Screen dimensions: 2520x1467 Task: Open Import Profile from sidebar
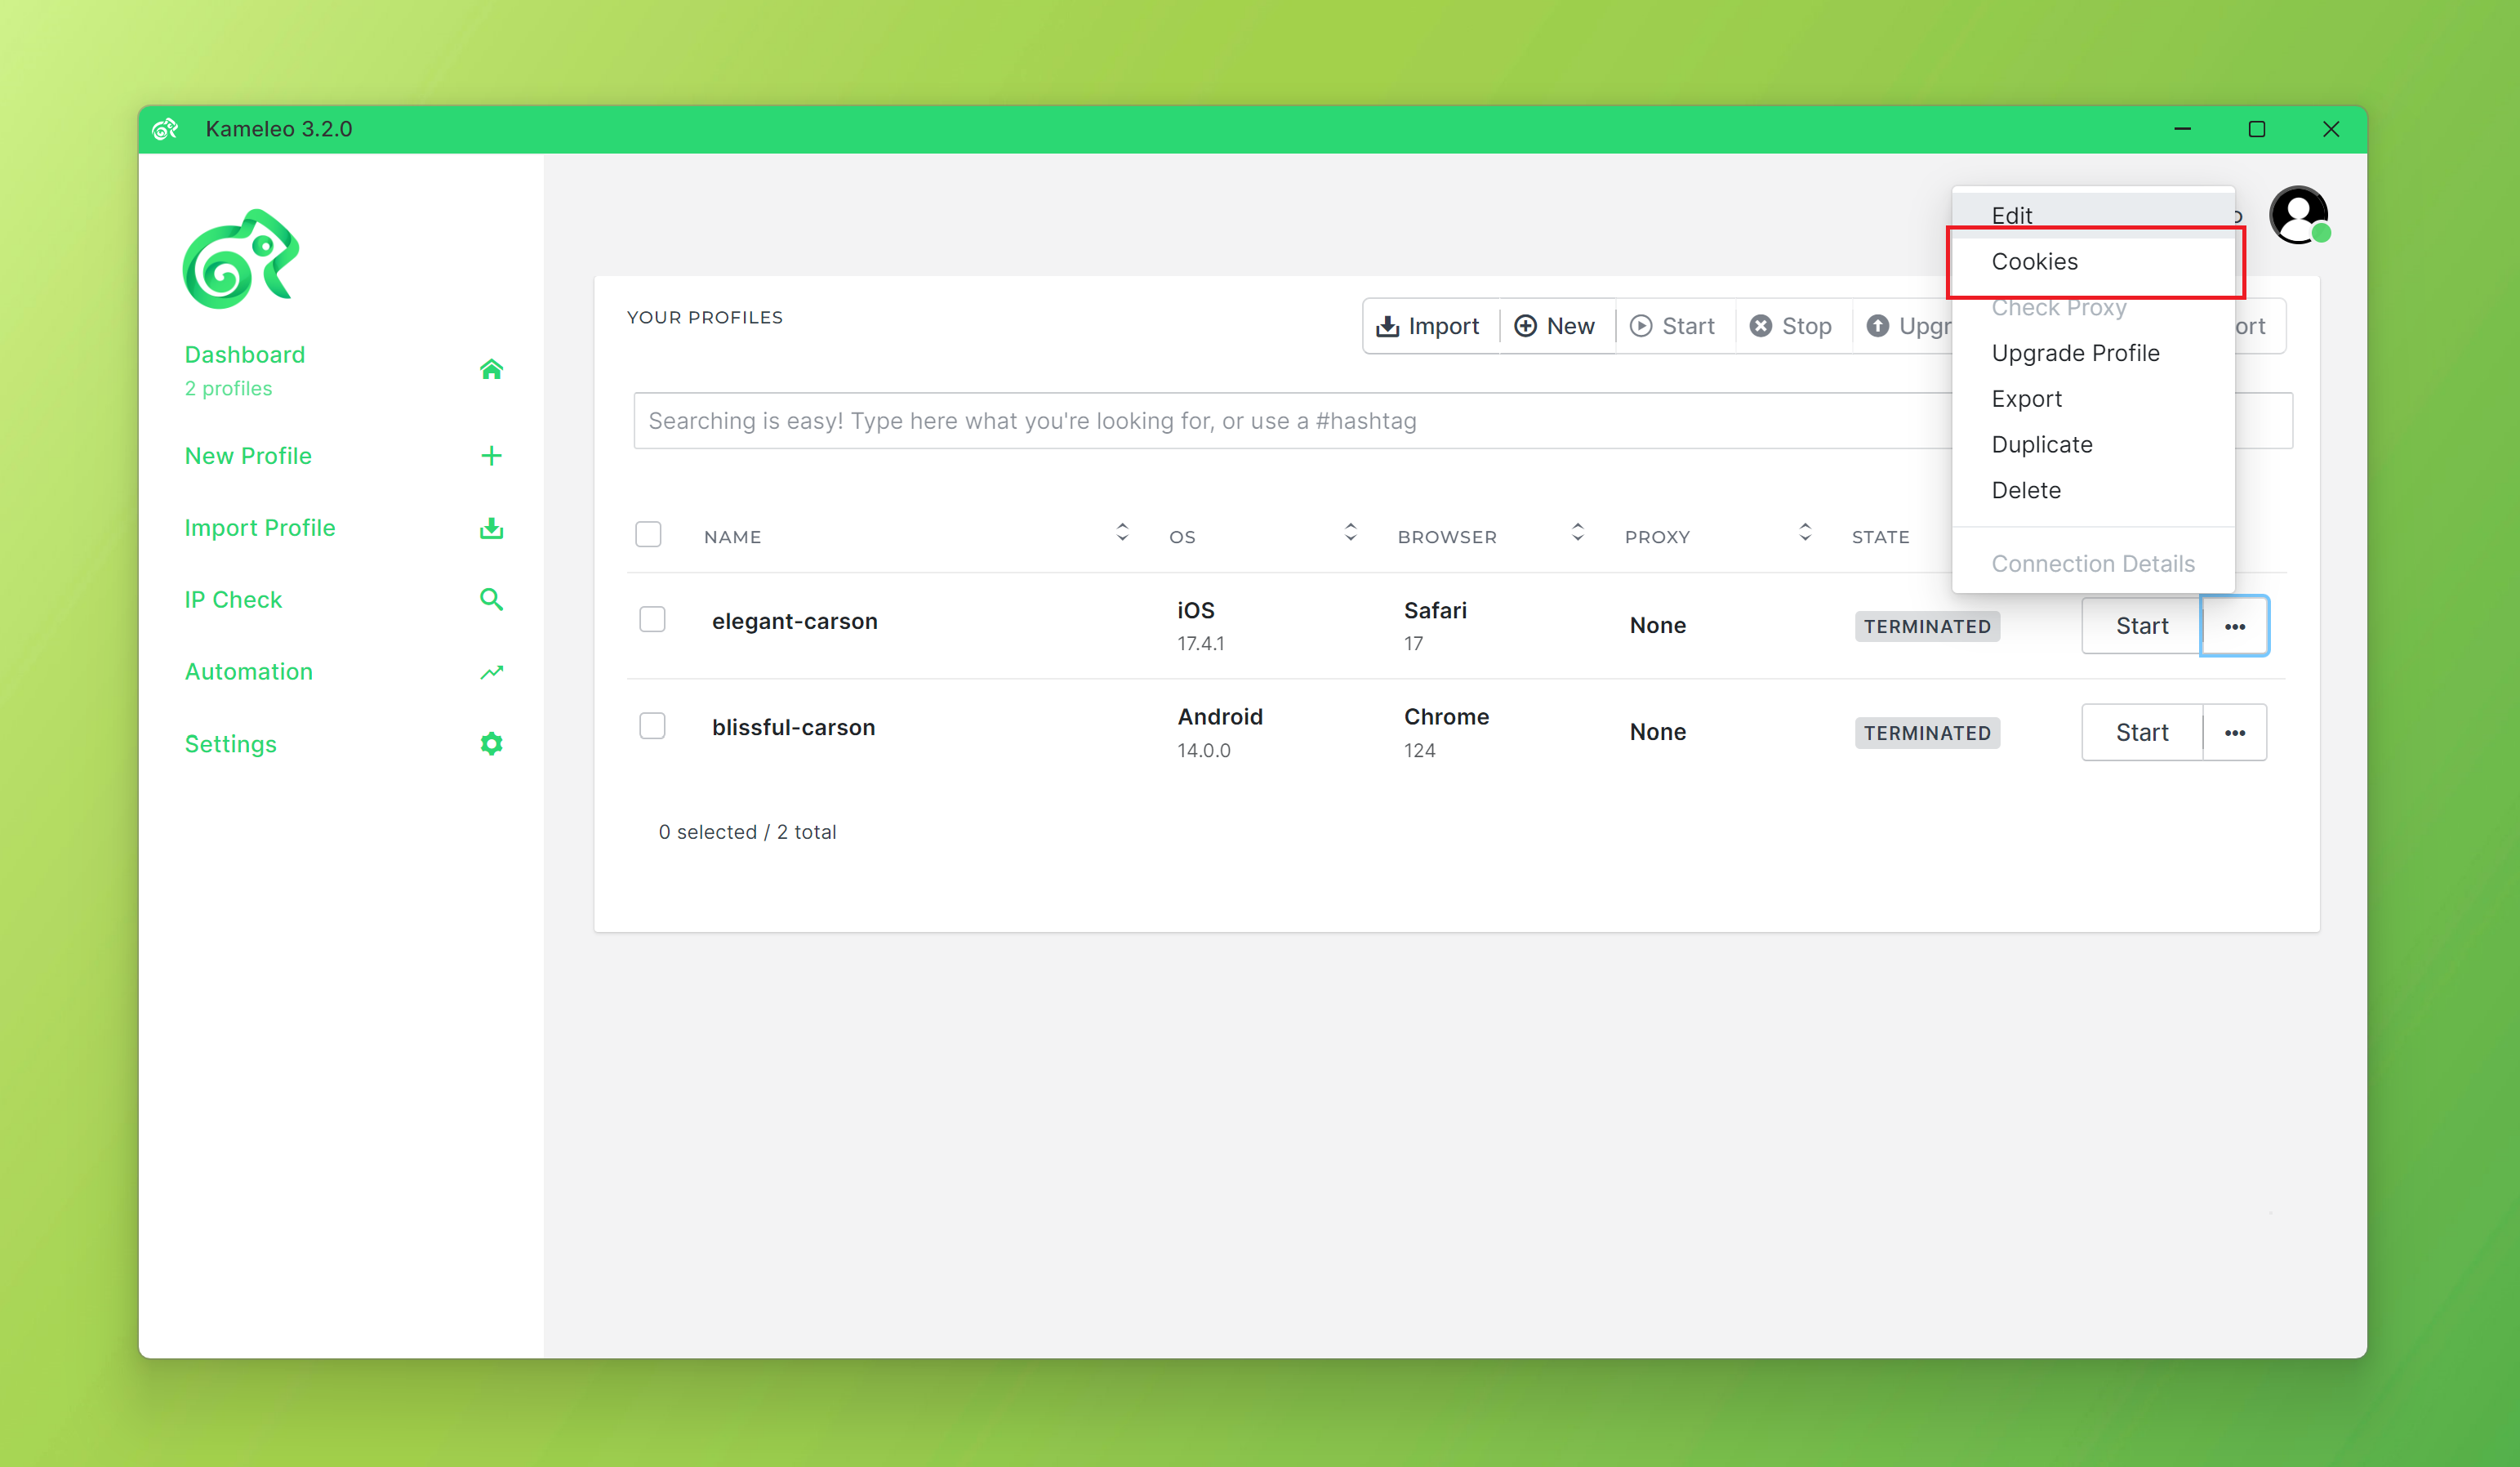tap(260, 528)
